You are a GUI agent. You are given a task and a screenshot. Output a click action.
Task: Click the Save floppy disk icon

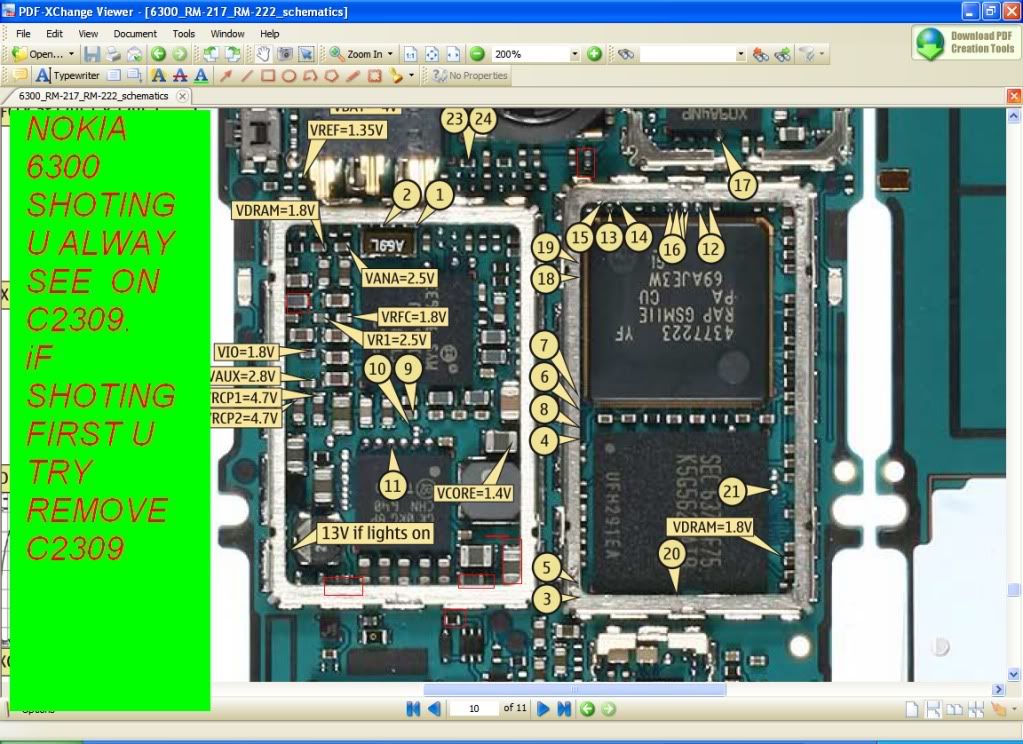(x=92, y=54)
